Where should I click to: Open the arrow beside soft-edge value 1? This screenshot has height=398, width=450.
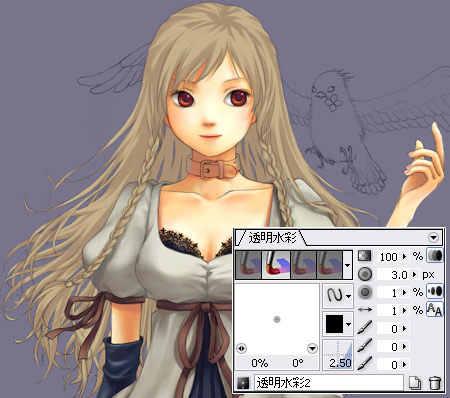[404, 292]
